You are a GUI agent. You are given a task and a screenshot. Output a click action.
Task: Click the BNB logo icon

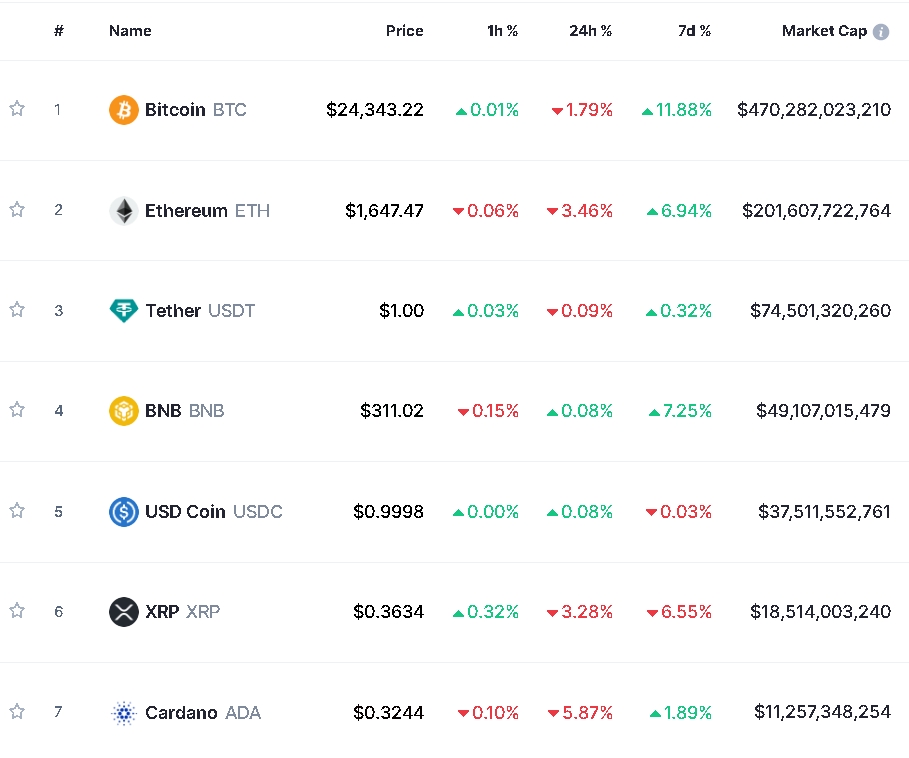(x=124, y=411)
